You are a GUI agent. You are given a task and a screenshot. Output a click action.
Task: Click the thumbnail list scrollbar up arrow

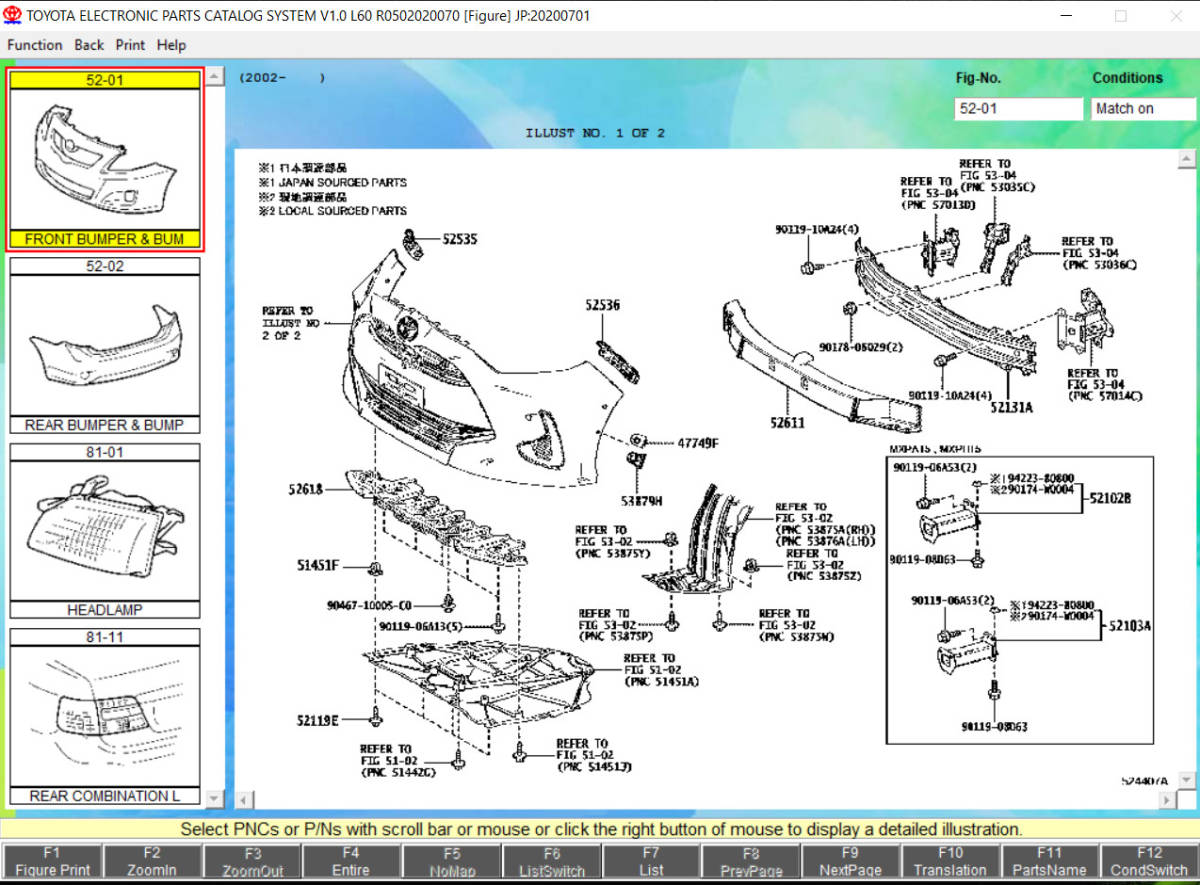pyautogui.click(x=216, y=77)
